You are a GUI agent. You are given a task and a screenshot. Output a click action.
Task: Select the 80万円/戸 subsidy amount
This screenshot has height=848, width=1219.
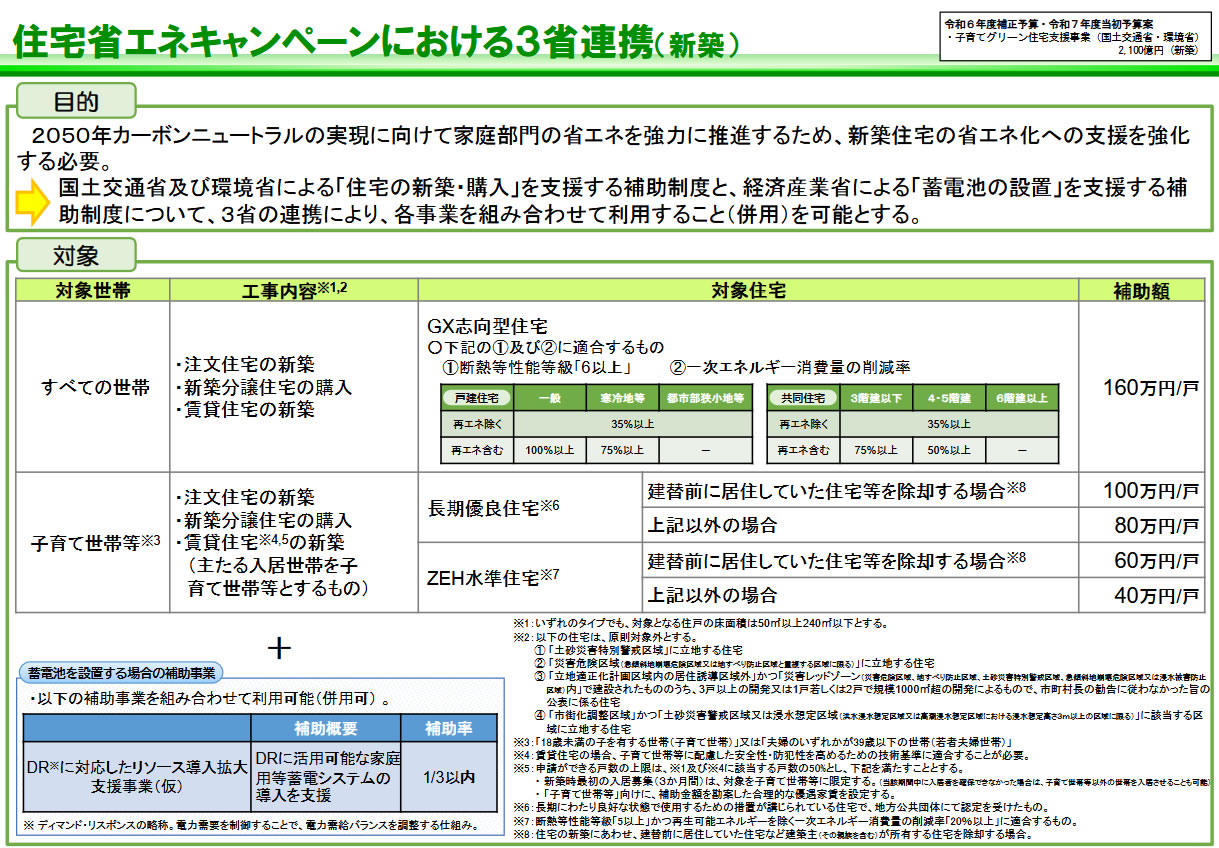click(1157, 525)
